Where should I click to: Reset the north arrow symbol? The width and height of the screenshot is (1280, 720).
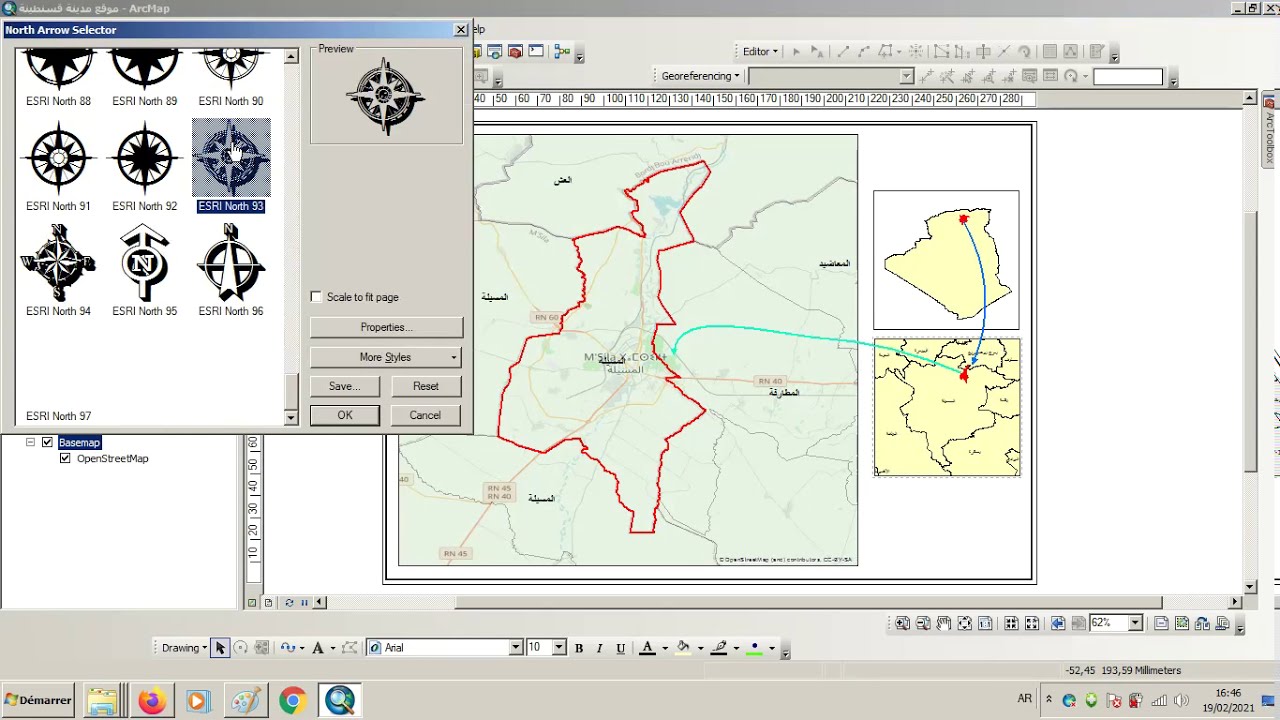[426, 386]
